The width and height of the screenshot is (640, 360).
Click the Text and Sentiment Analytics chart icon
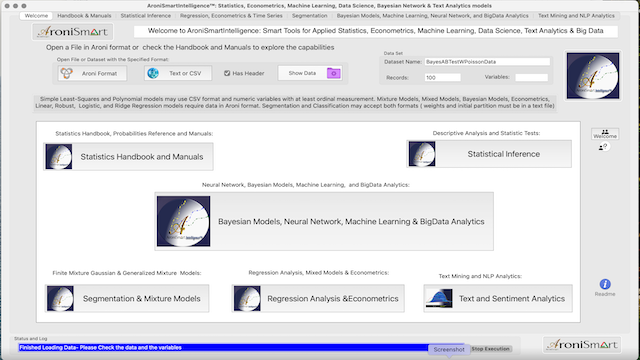439,298
